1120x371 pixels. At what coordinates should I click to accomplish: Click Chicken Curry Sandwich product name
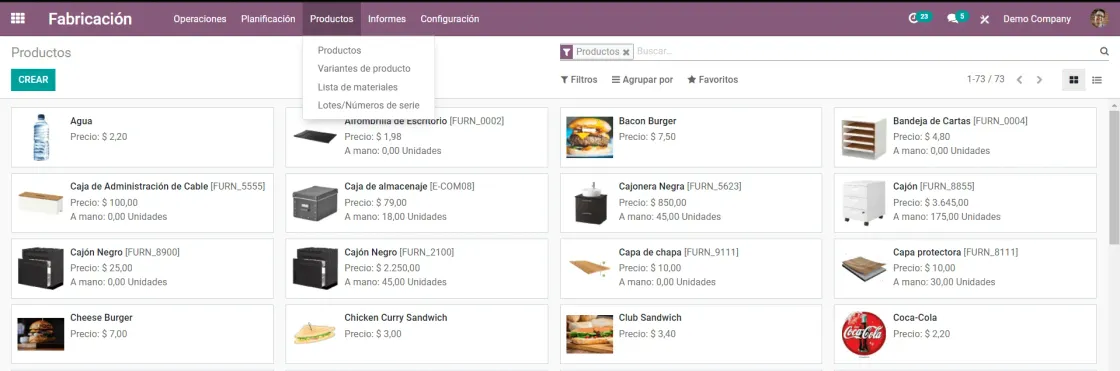point(396,317)
